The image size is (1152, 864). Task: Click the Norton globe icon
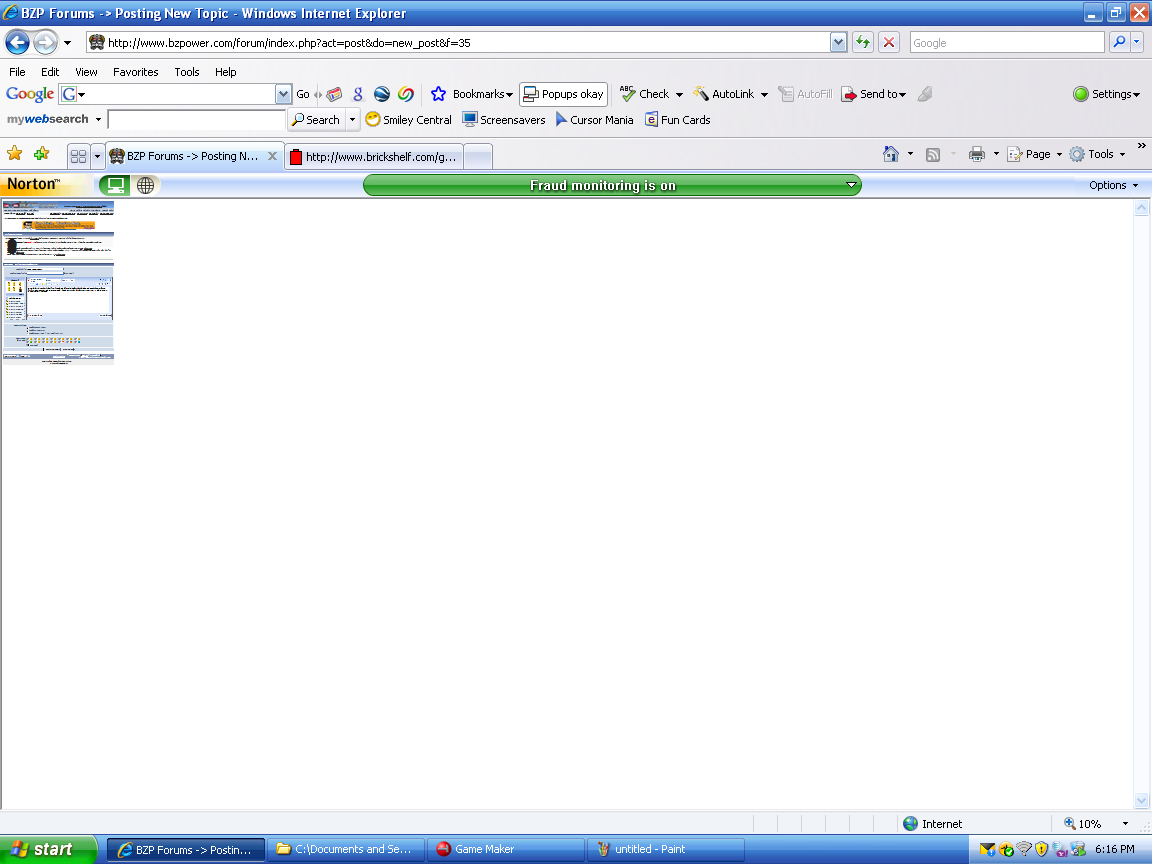tap(145, 185)
